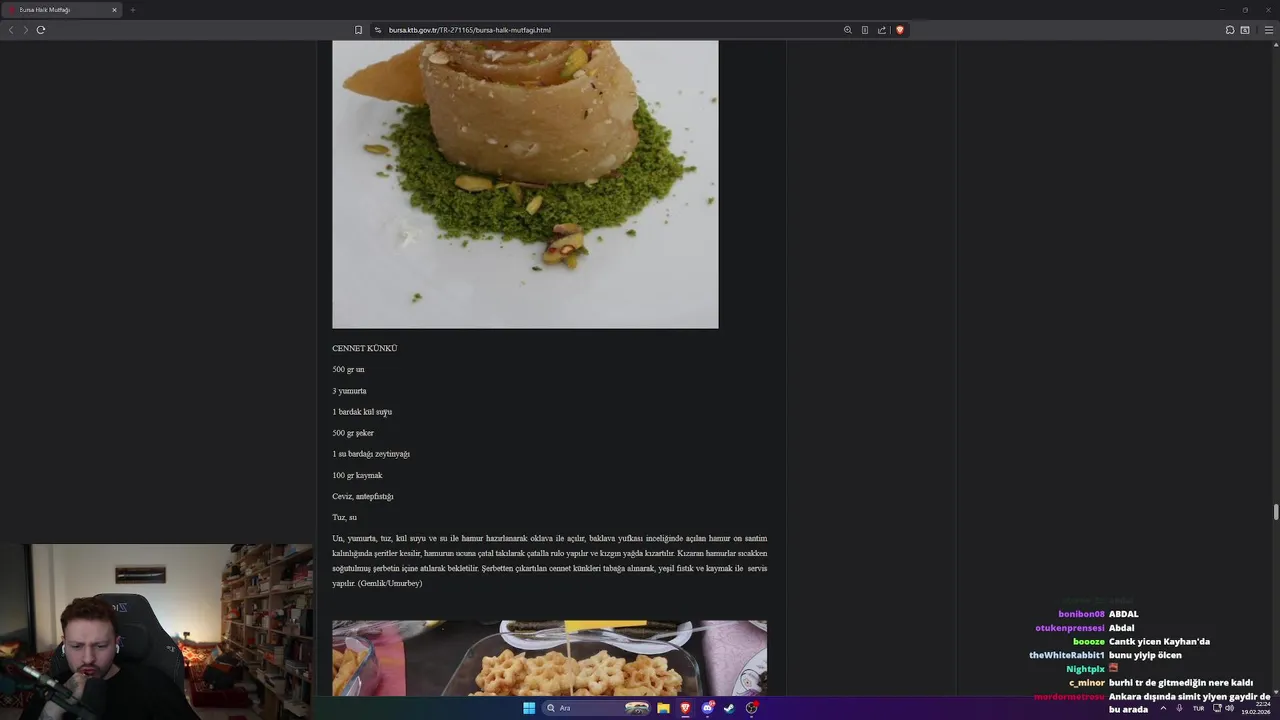
Task: Click the taskbar search box labeled Ara
Action: pos(596,708)
